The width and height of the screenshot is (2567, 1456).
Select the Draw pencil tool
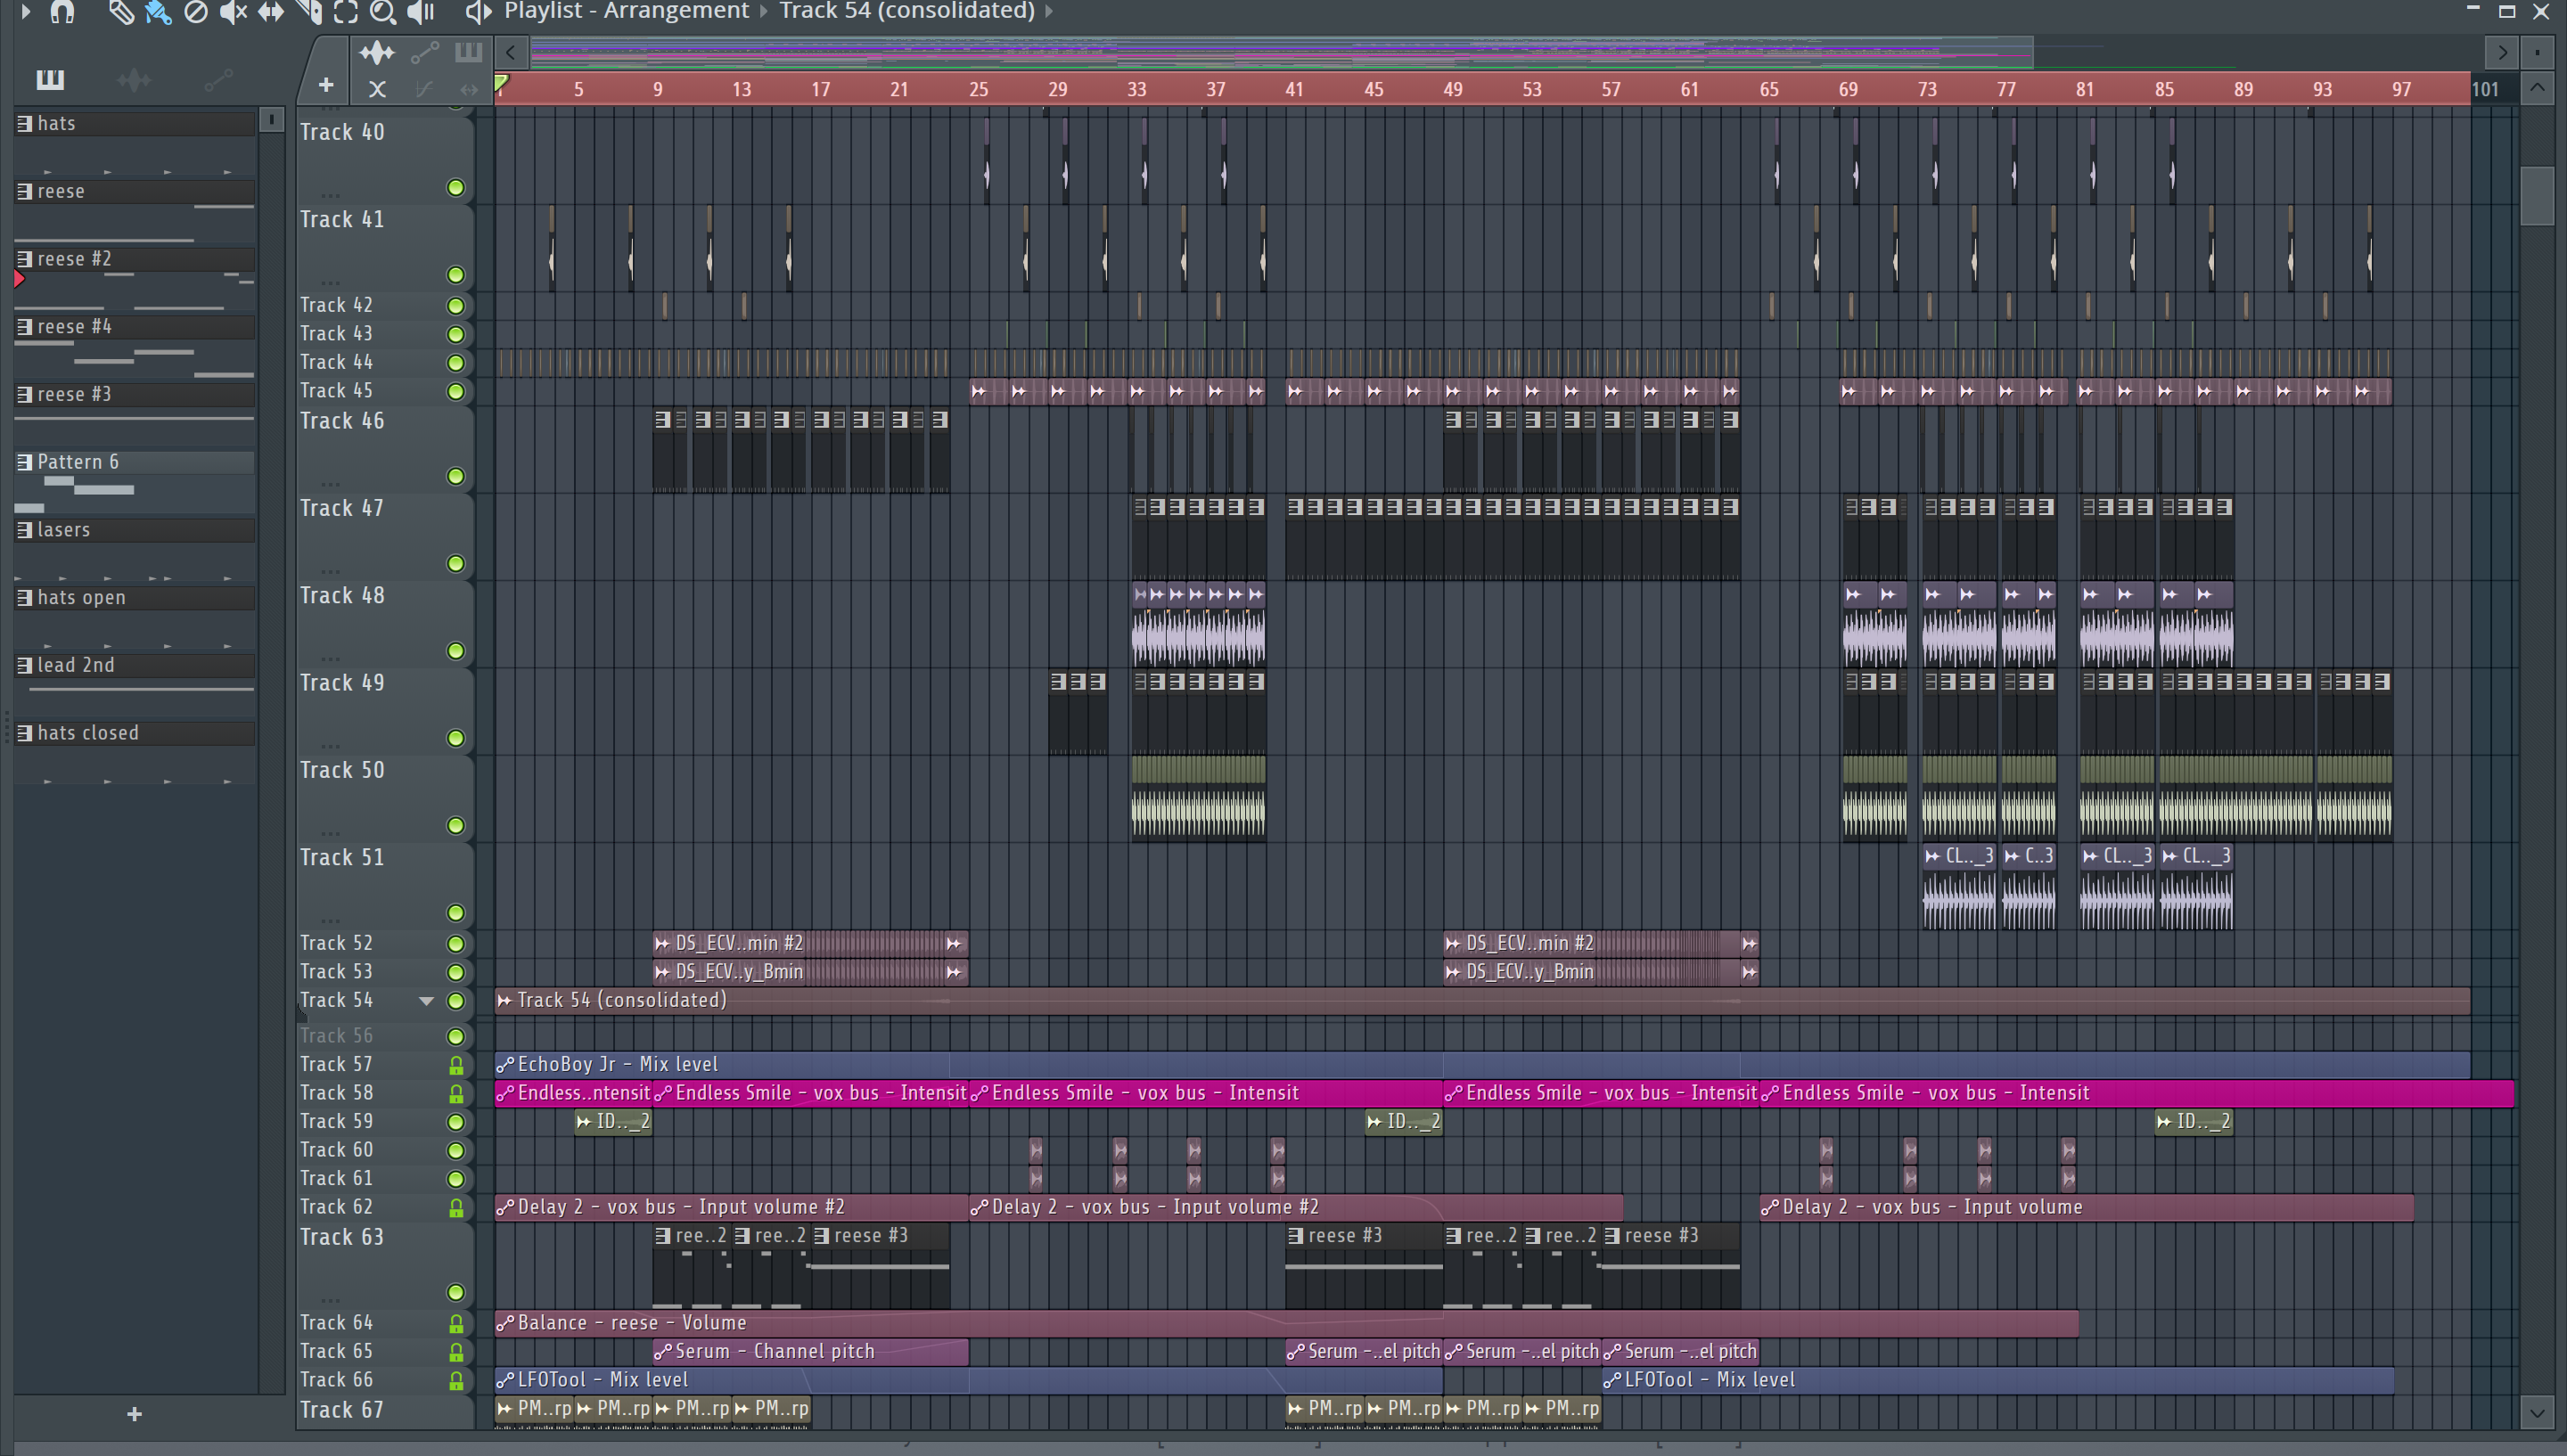(x=121, y=12)
